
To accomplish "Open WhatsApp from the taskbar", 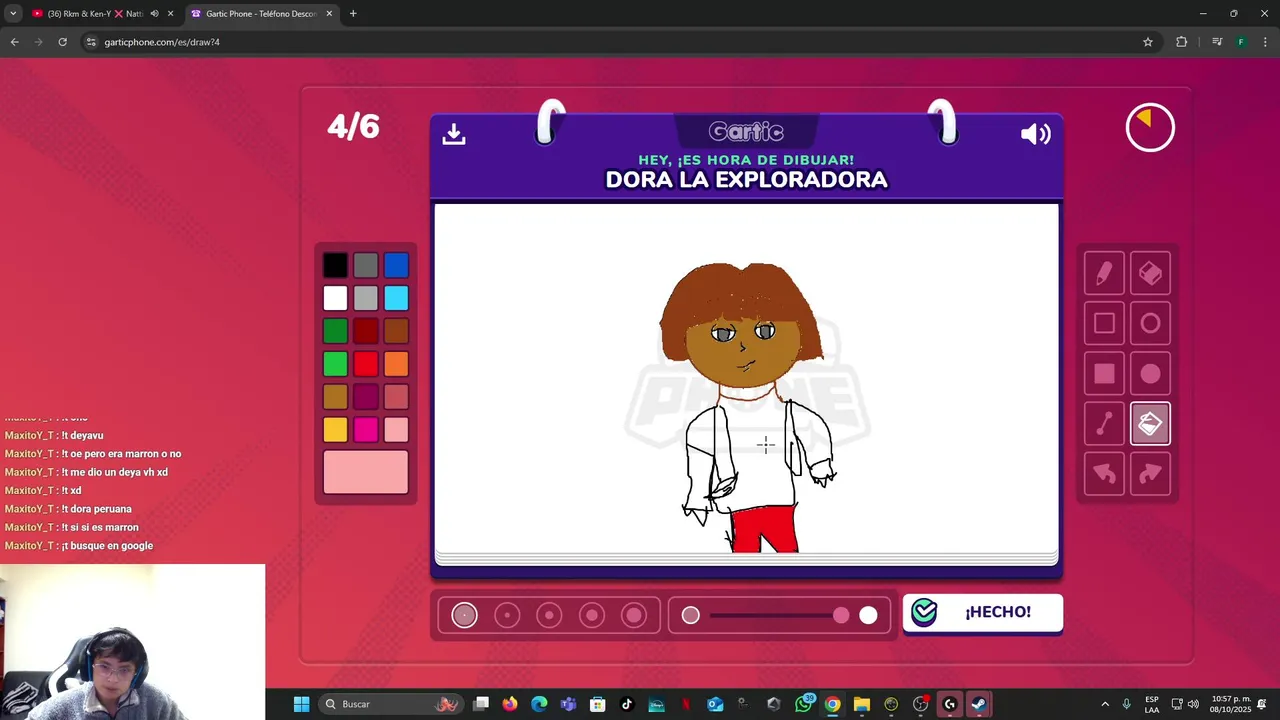I will tap(803, 704).
